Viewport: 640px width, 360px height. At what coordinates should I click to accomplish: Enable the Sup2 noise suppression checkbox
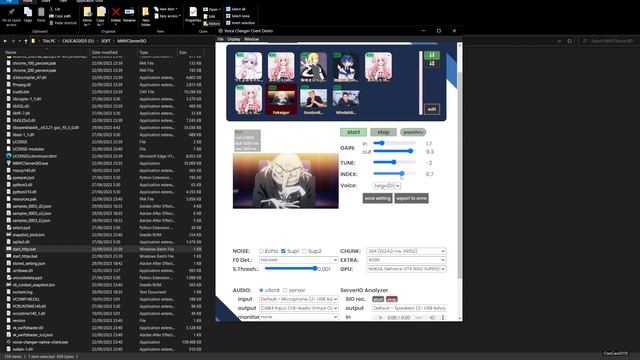click(304, 251)
